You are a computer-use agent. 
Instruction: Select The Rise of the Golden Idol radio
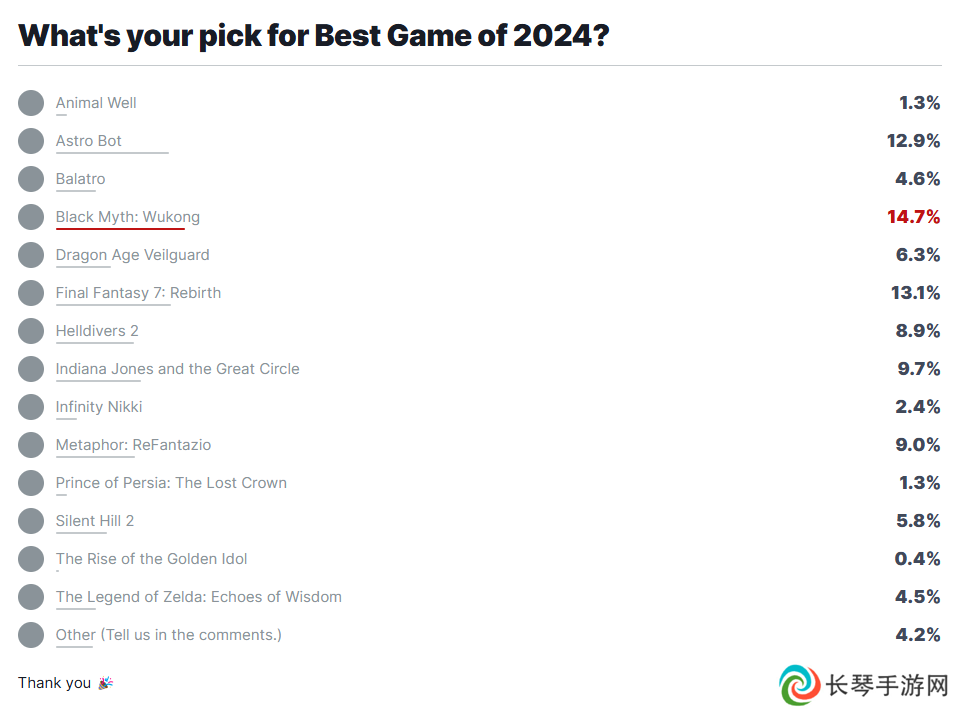click(x=31, y=559)
